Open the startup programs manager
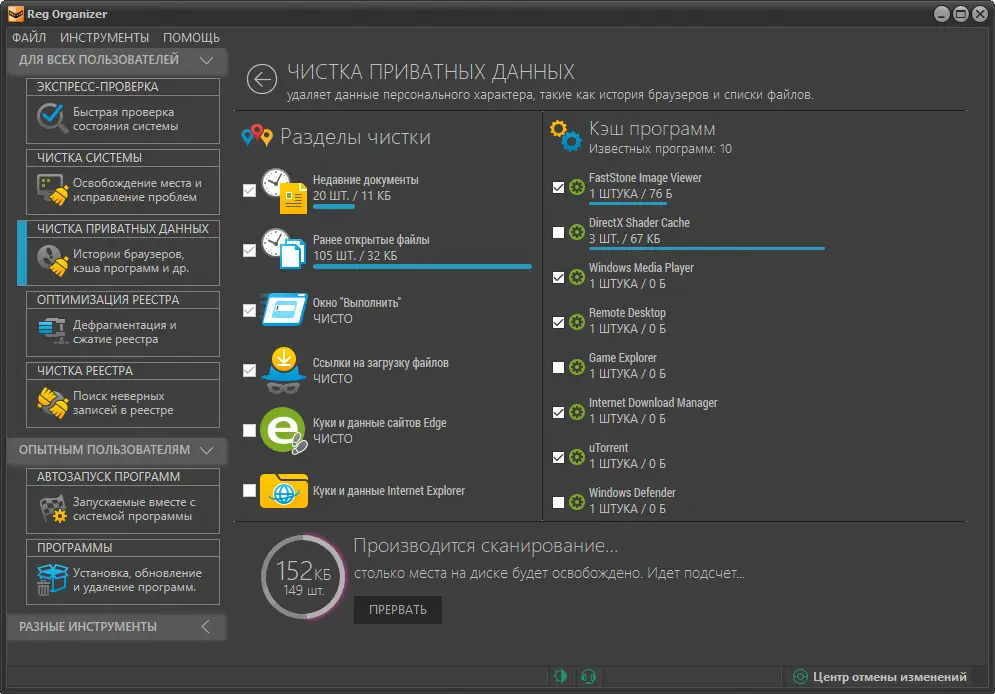Image resolution: width=995 pixels, height=694 pixels. point(122,508)
